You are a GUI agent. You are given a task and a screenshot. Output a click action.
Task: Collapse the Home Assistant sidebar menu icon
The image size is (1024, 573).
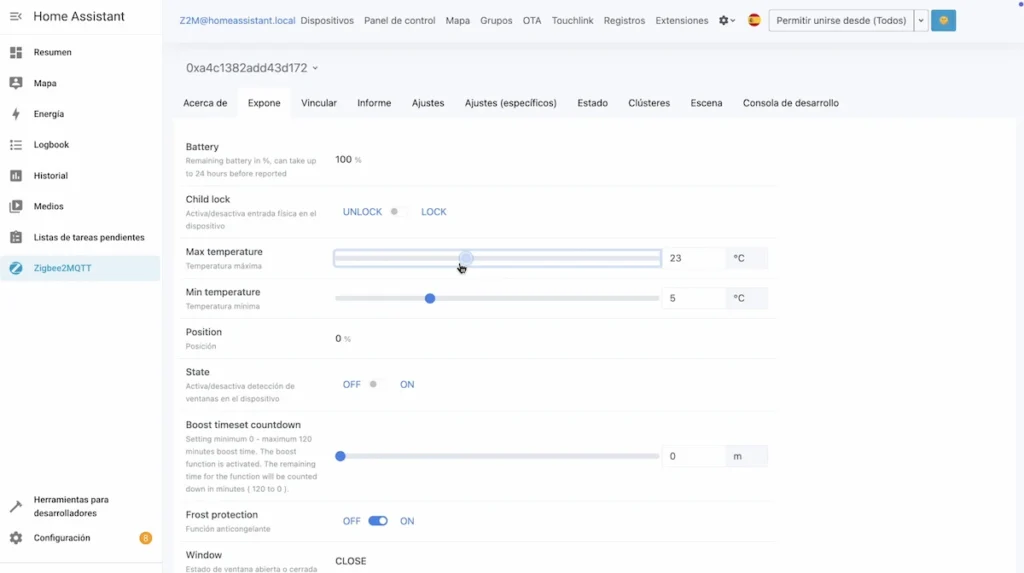coord(15,17)
